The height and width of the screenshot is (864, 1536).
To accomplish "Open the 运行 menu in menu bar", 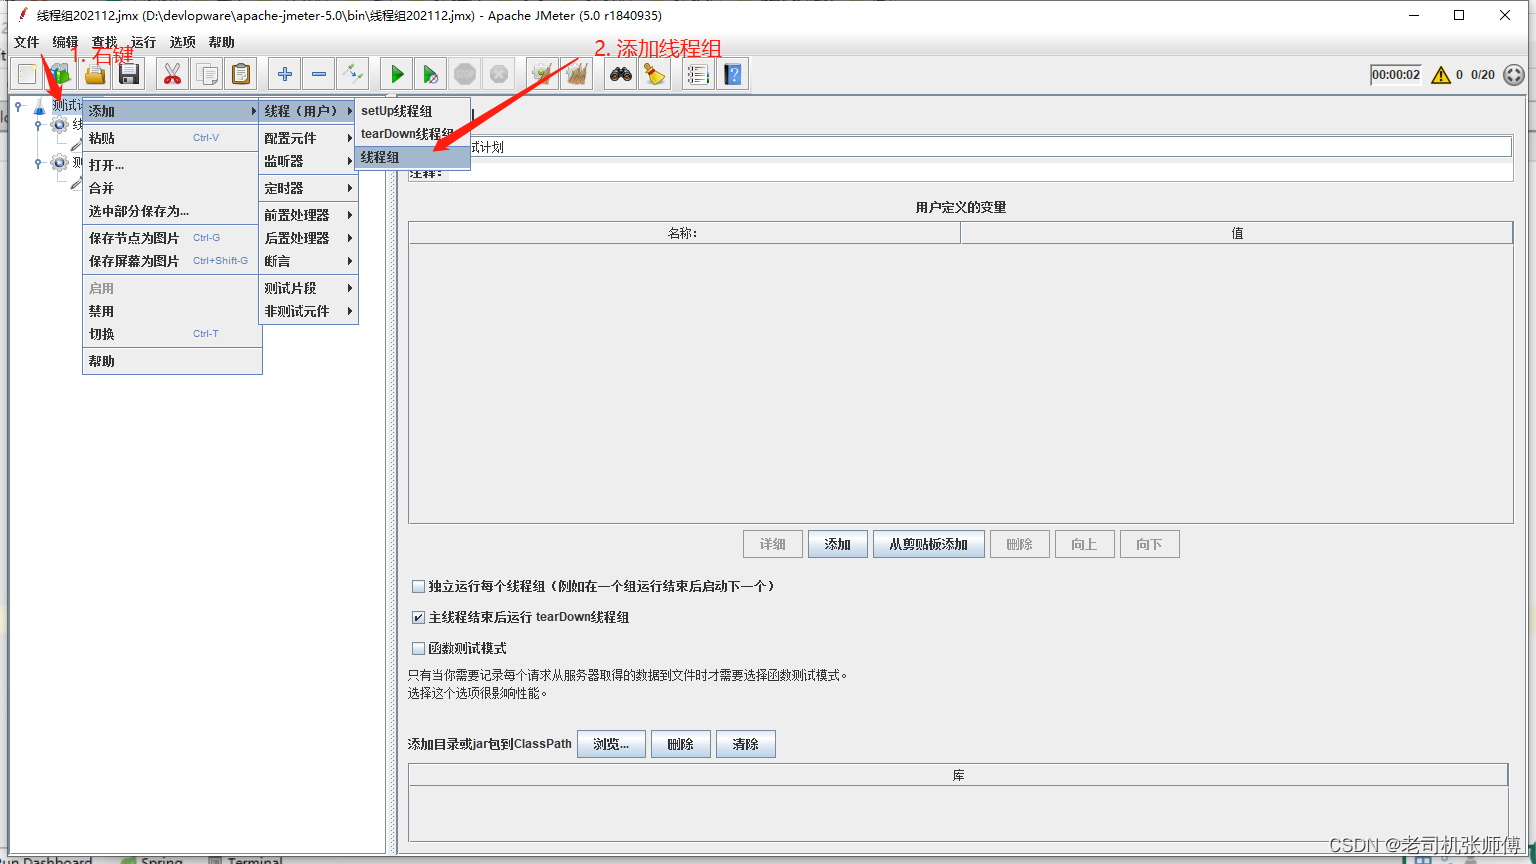I will (x=144, y=42).
